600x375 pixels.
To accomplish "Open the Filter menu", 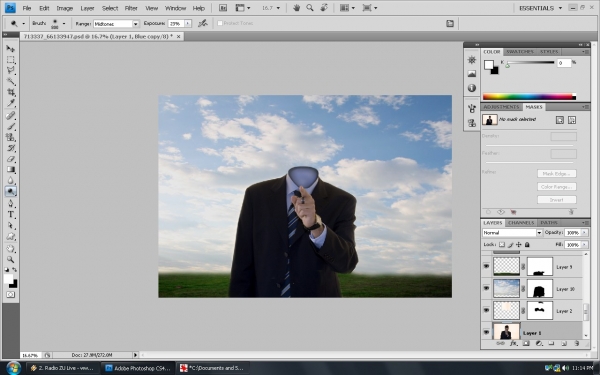I will tap(131, 8).
